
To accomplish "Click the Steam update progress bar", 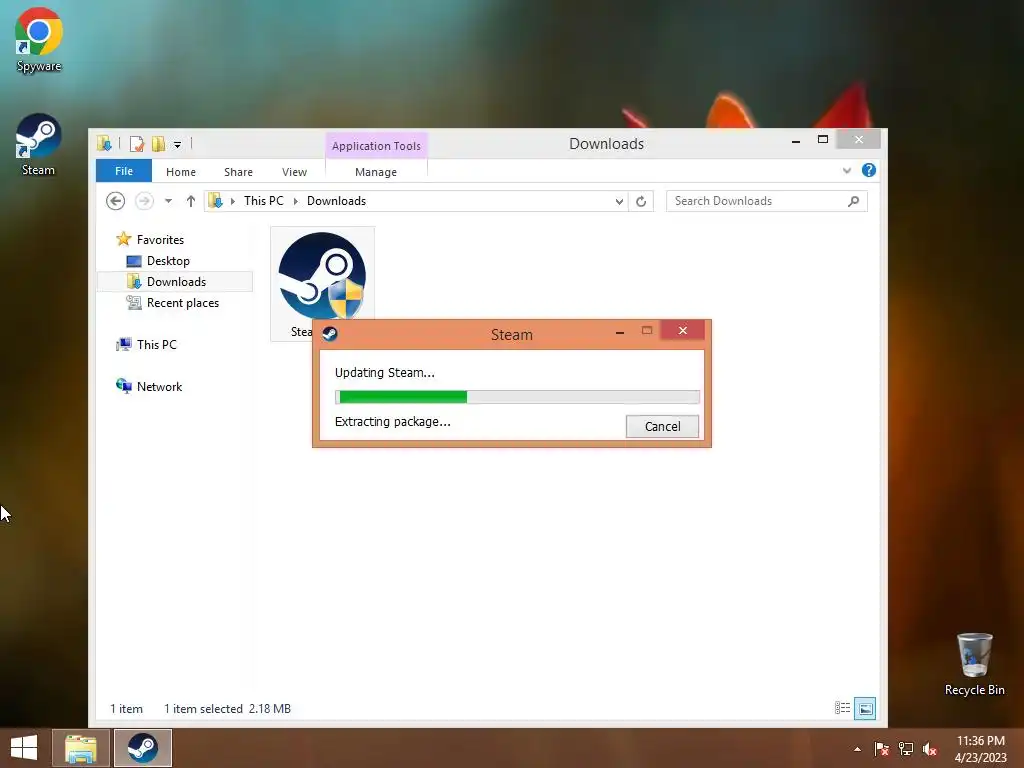I will coord(517,397).
